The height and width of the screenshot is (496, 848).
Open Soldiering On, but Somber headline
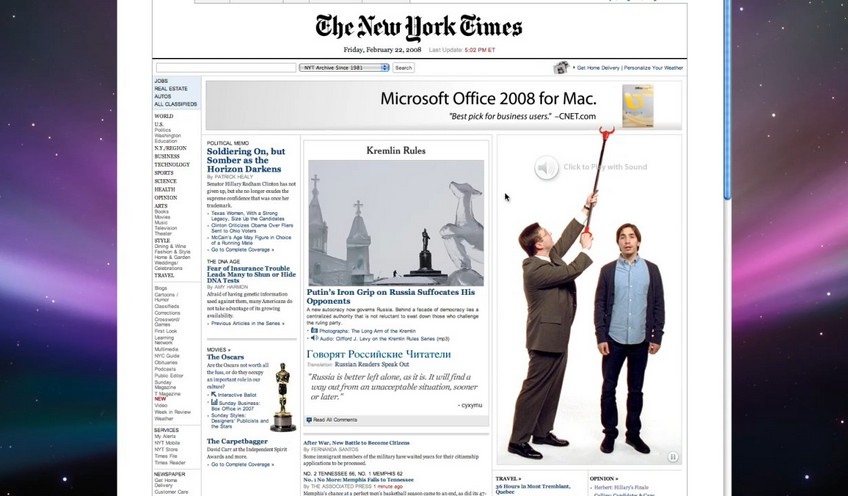[246, 160]
